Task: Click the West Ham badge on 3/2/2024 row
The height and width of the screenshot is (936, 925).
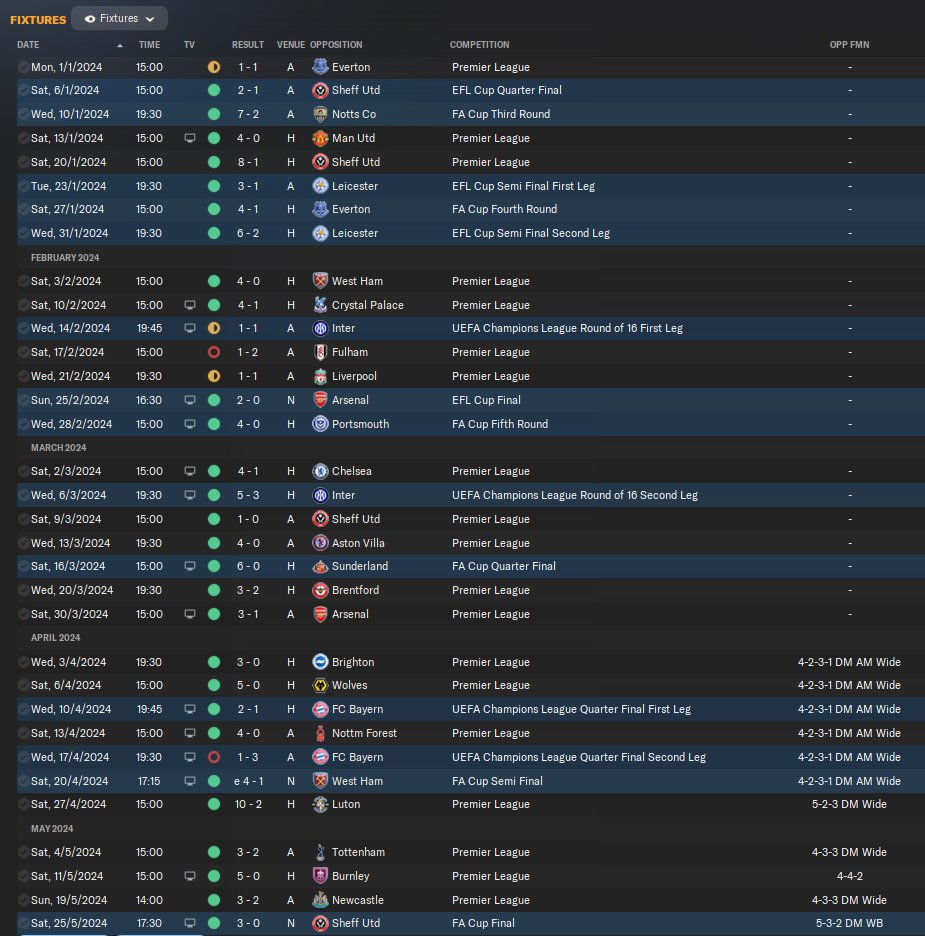Action: point(320,281)
